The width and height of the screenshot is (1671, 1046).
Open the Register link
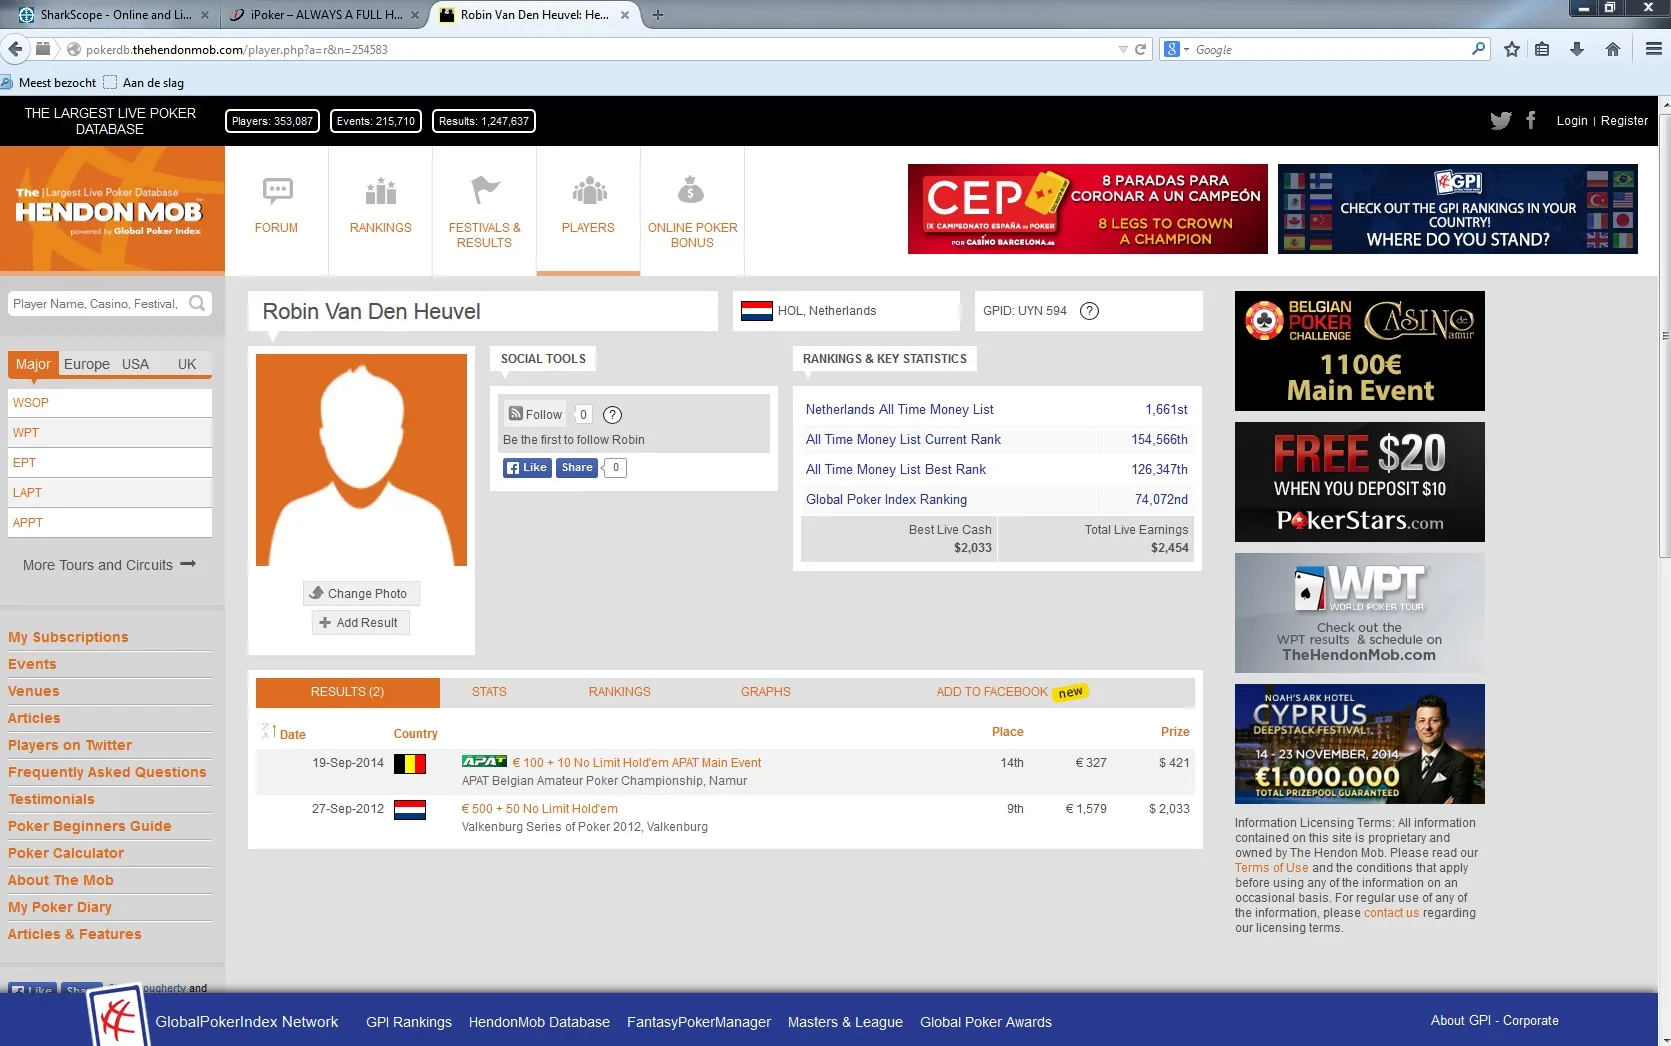click(x=1624, y=121)
